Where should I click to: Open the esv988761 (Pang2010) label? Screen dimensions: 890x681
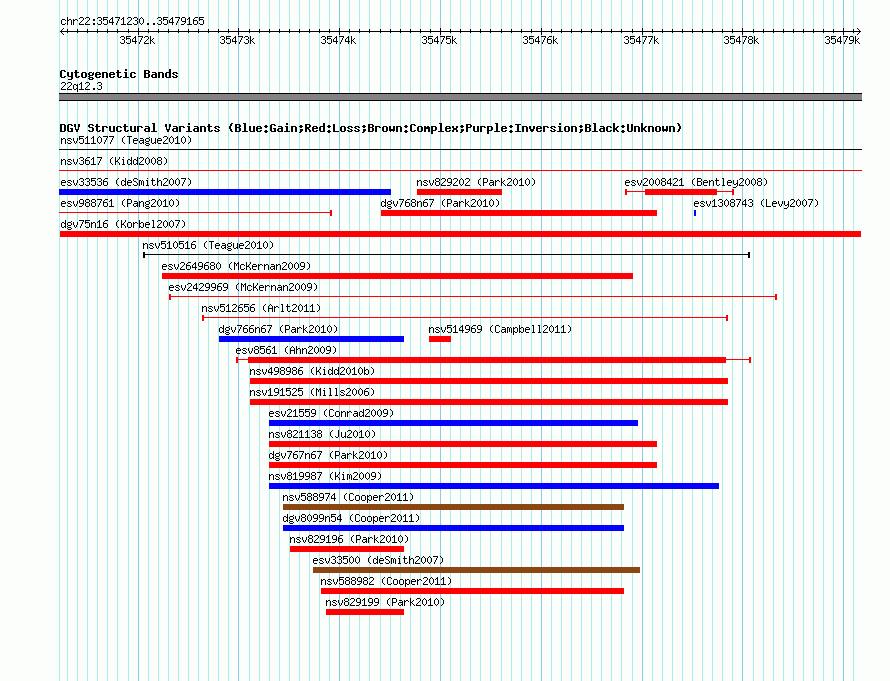(x=120, y=203)
